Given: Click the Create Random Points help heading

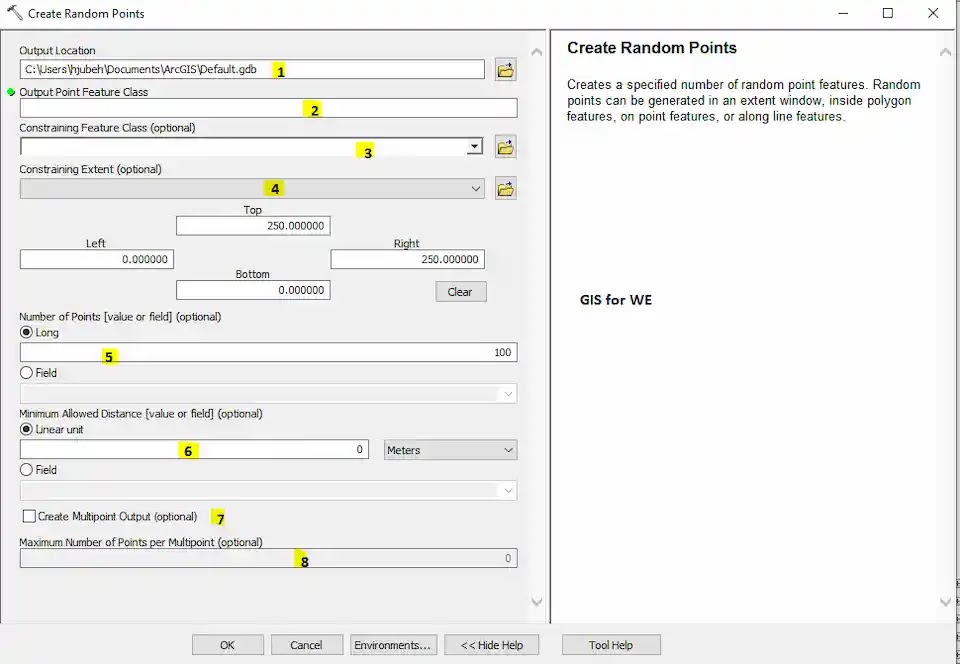Looking at the screenshot, I should click(x=651, y=48).
